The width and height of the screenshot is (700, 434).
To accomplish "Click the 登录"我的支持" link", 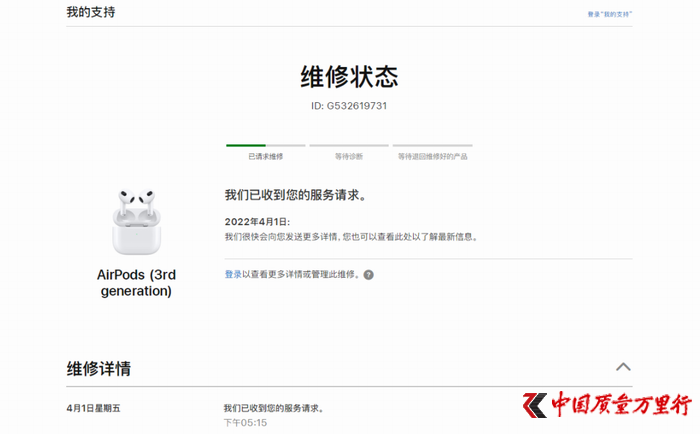I will [x=610, y=14].
